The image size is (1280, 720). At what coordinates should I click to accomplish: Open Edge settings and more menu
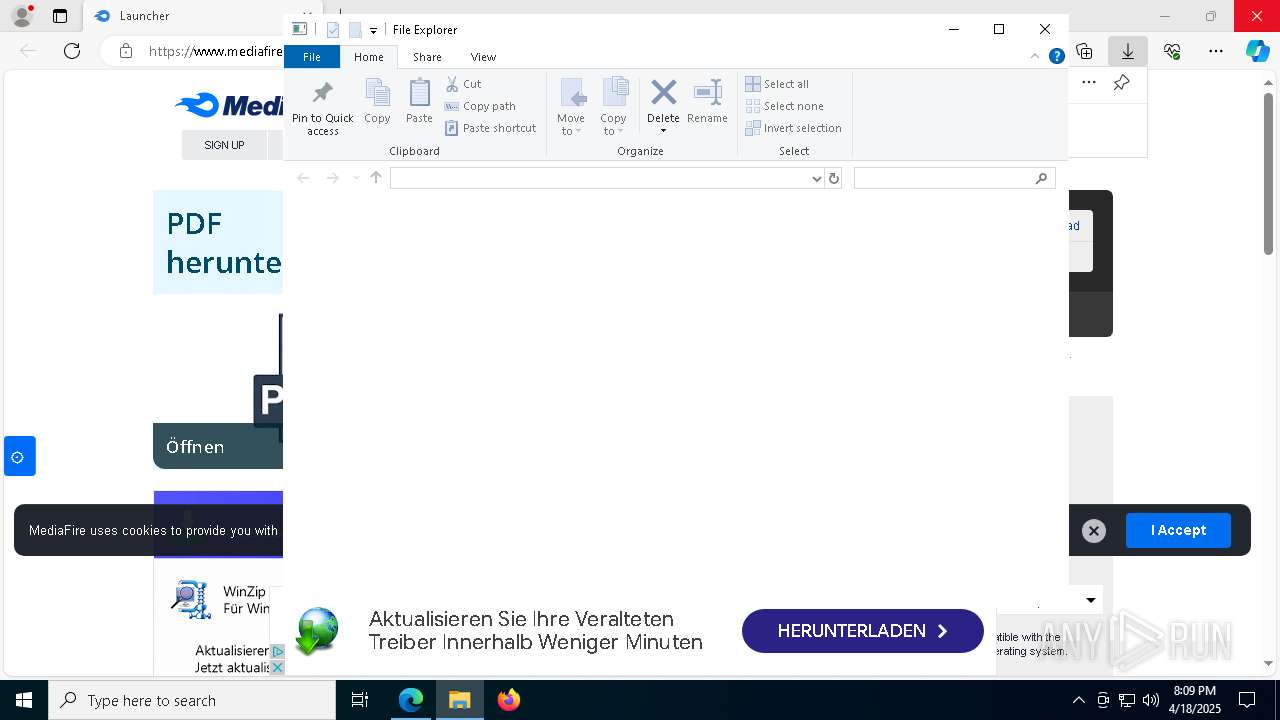(1216, 51)
